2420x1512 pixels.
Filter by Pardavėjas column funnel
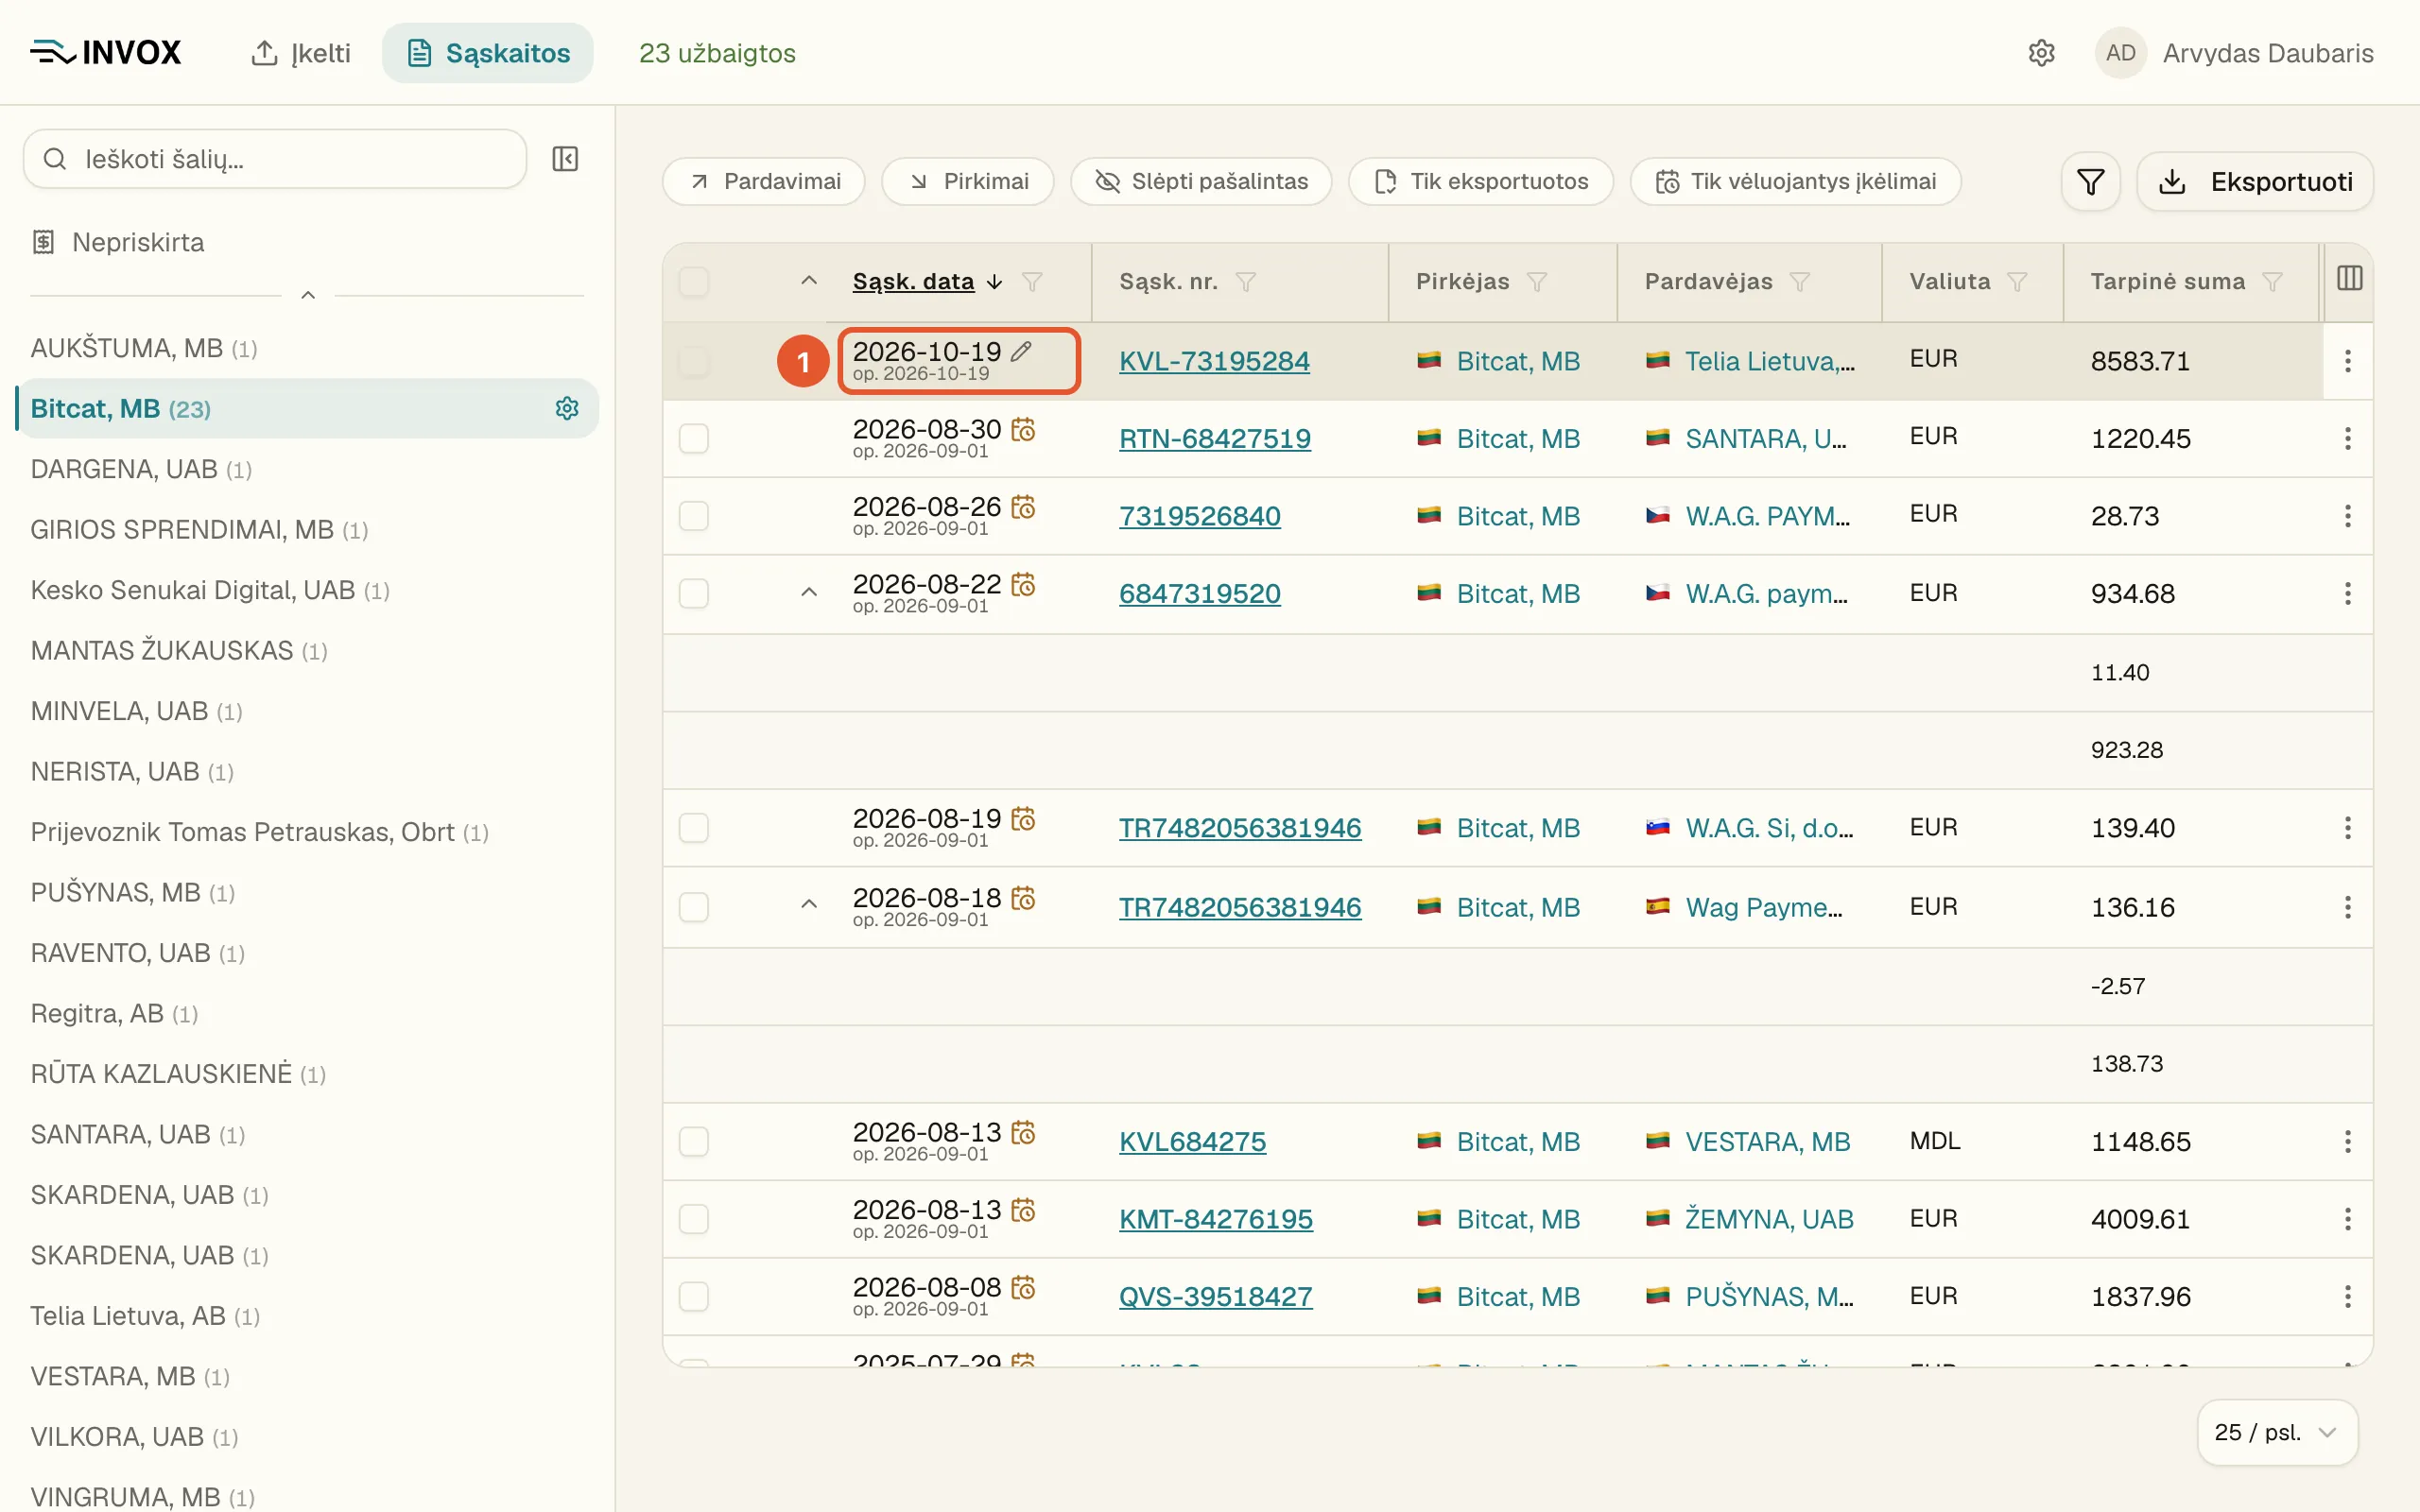coord(1799,282)
